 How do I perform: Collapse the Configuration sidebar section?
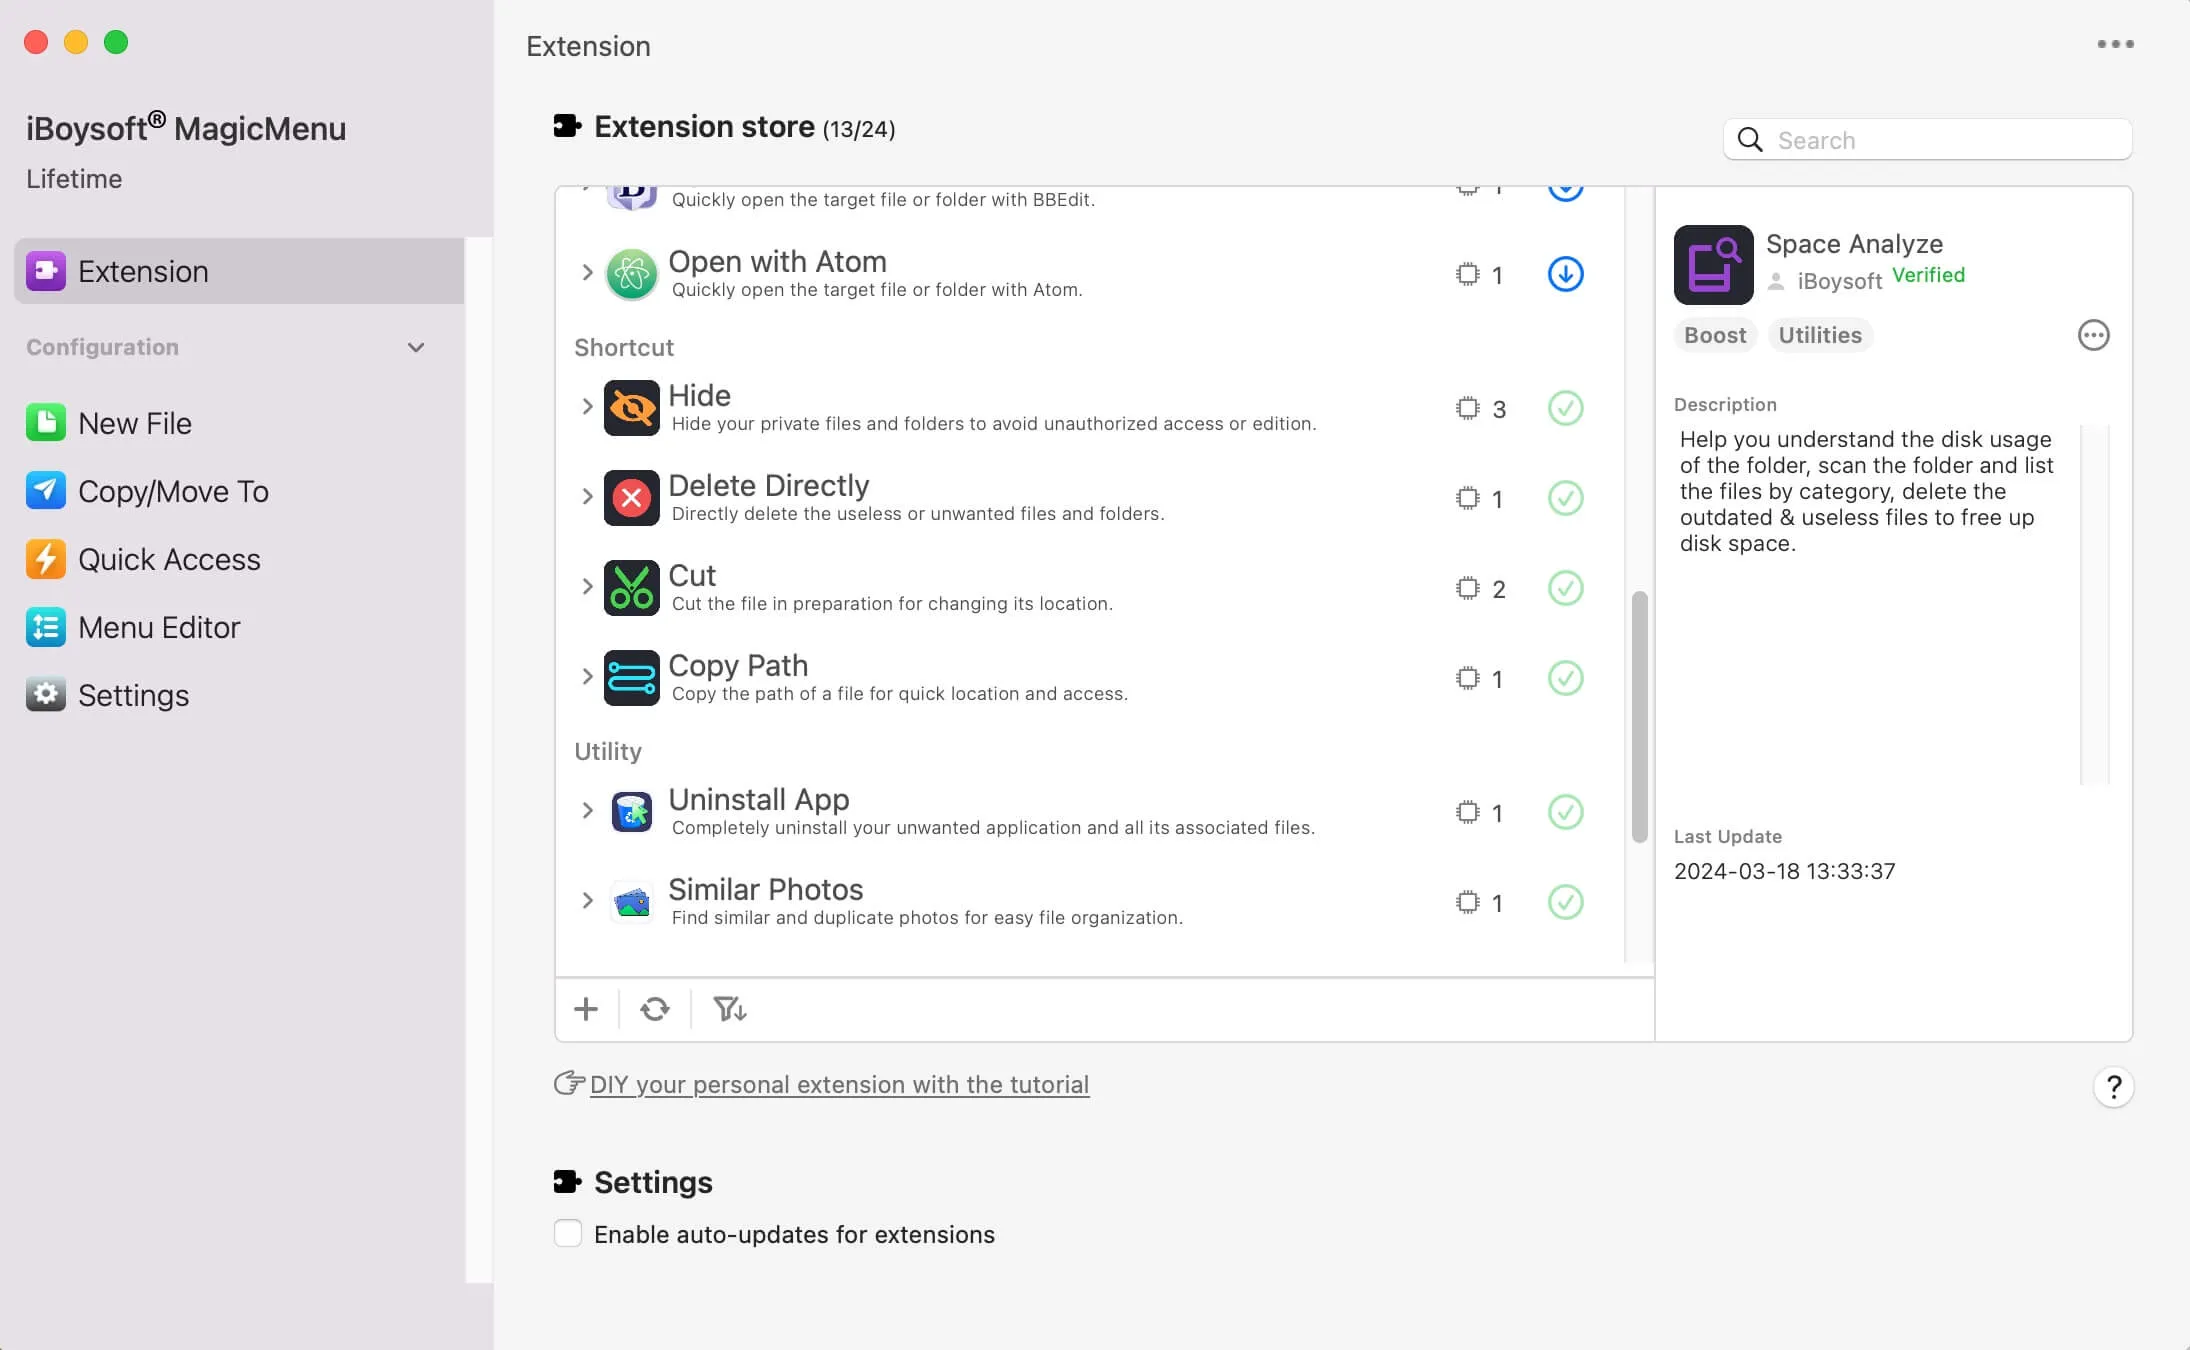416,347
